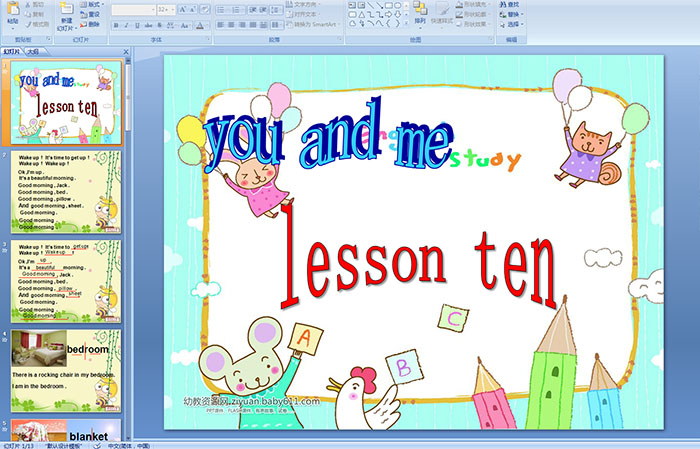Select the triangle shape in gallery
Screen dimensions: 700x449
click(x=362, y=15)
